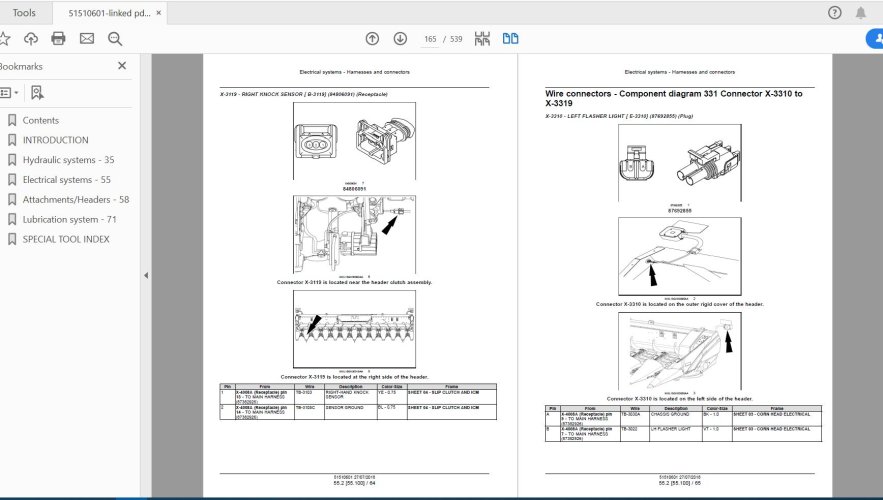Click the email envelope icon
Viewport: 883px width, 500px height.
86,39
